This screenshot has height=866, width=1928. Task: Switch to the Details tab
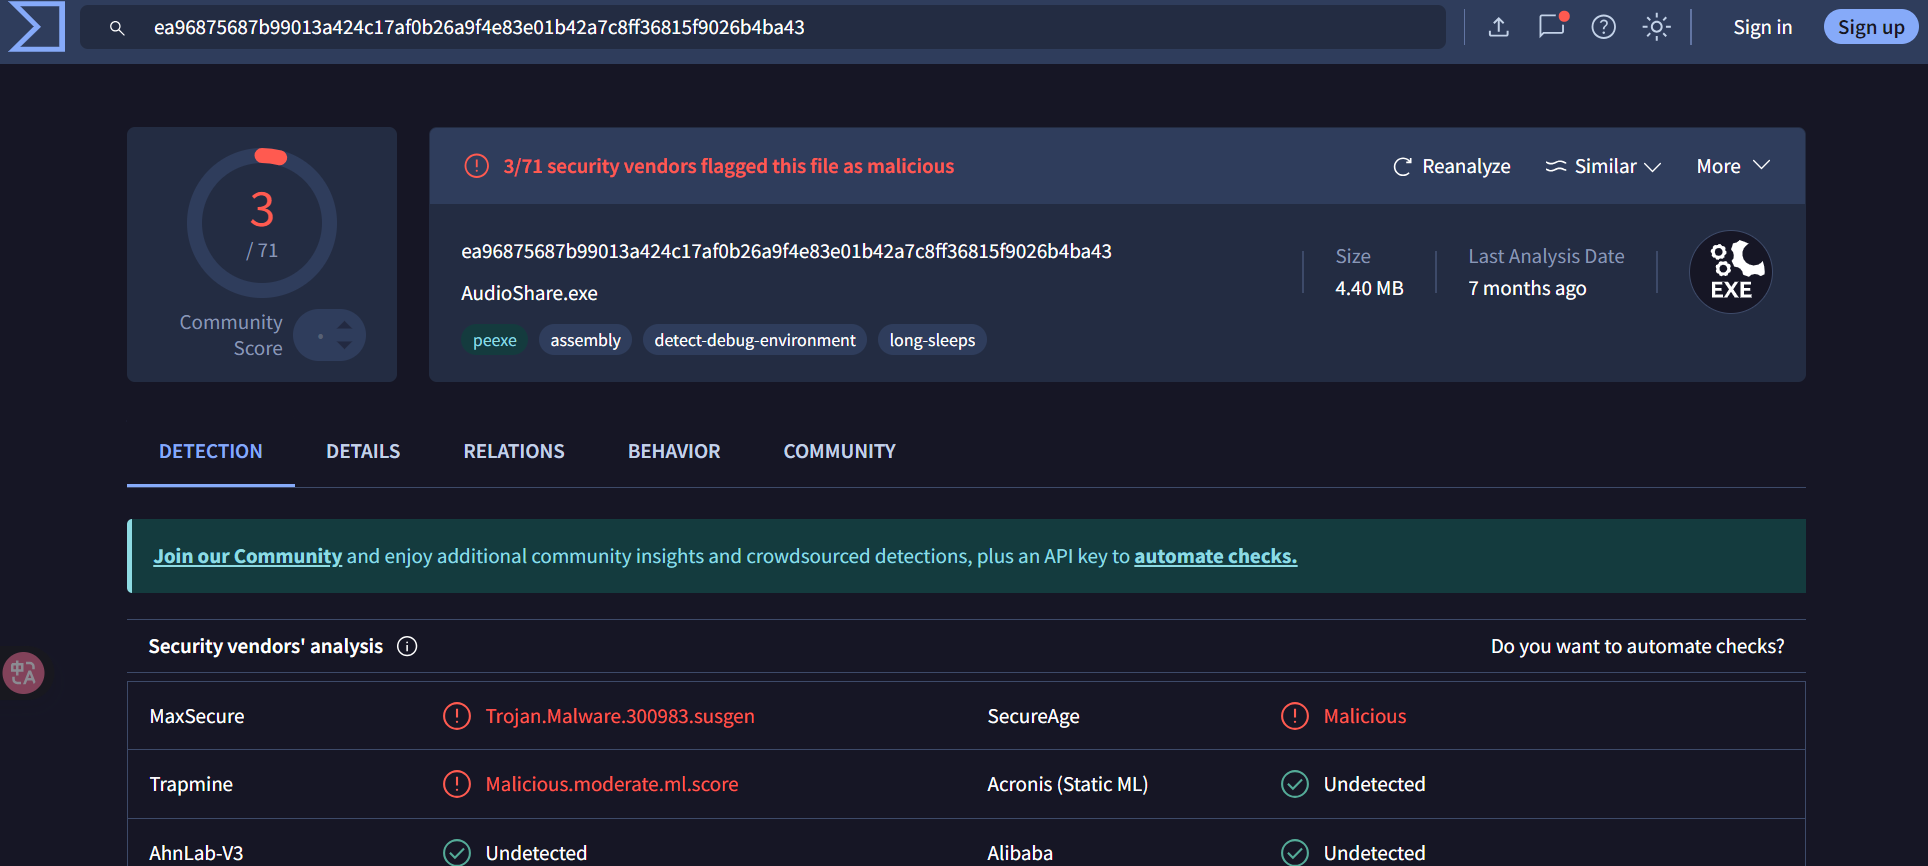click(x=363, y=452)
